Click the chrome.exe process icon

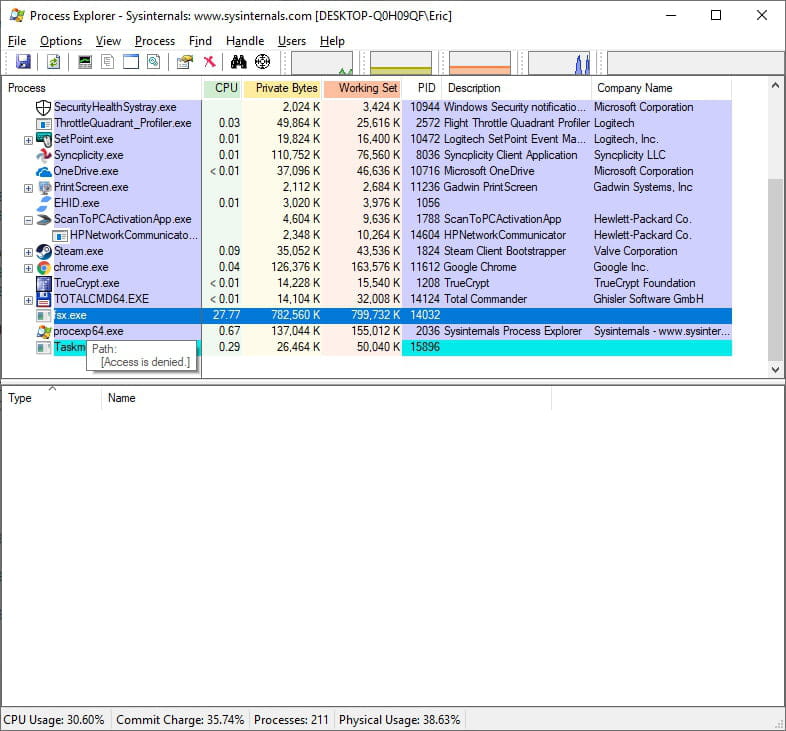[44, 267]
